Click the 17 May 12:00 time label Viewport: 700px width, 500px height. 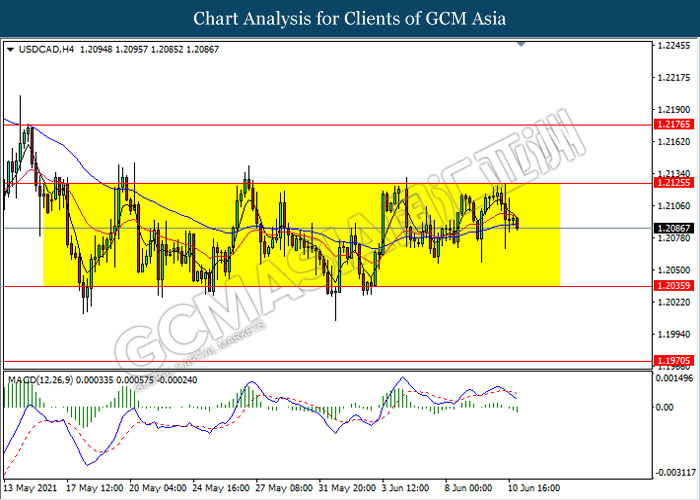pyautogui.click(x=95, y=488)
